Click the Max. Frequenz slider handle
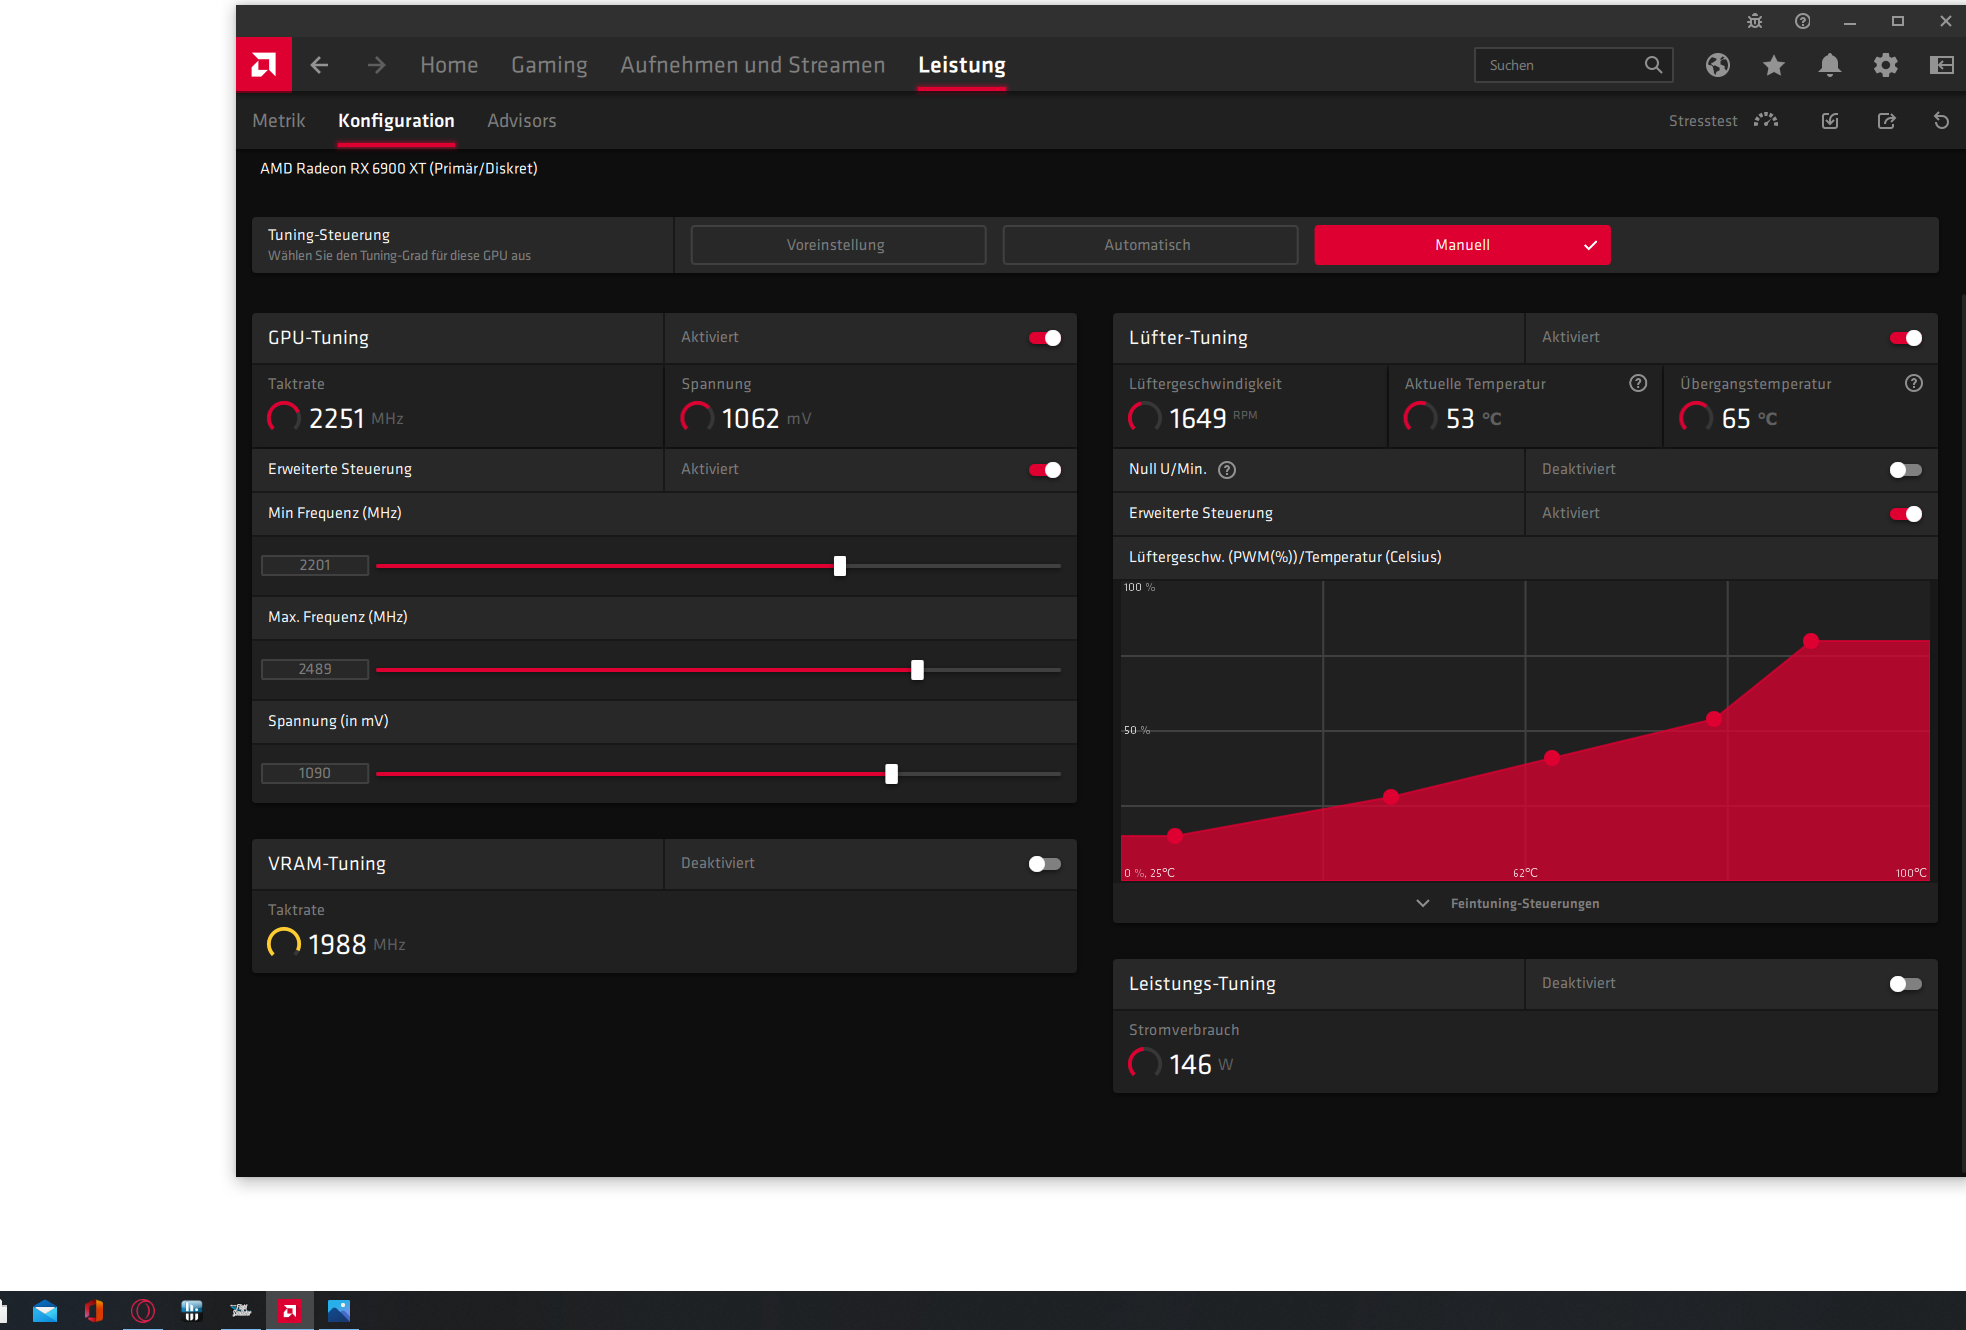This screenshot has width=1966, height=1330. pyautogui.click(x=917, y=670)
